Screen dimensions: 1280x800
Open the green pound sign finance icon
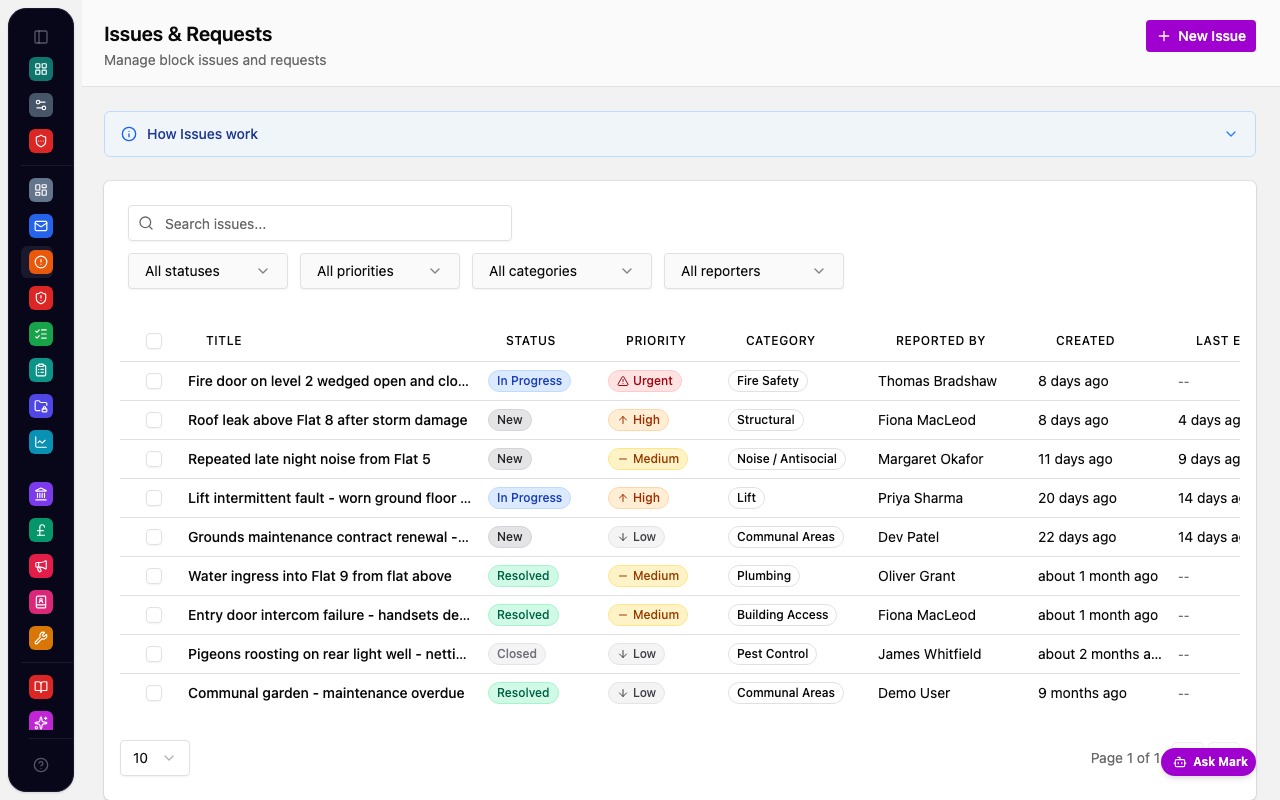[x=41, y=530]
